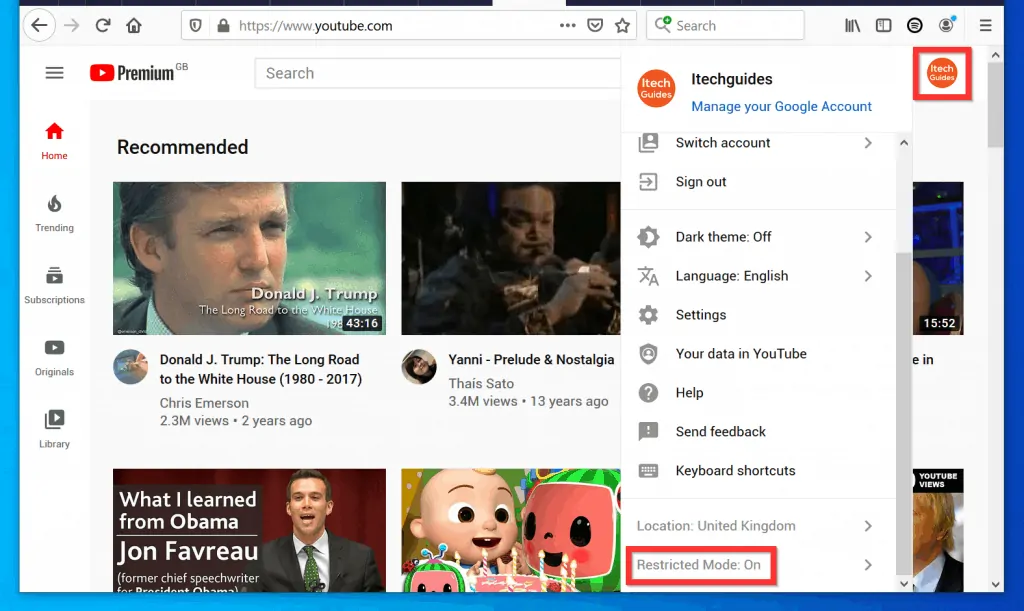Click the account menu scroll up arrow
Viewport: 1024px width, 611px height.
[904, 143]
